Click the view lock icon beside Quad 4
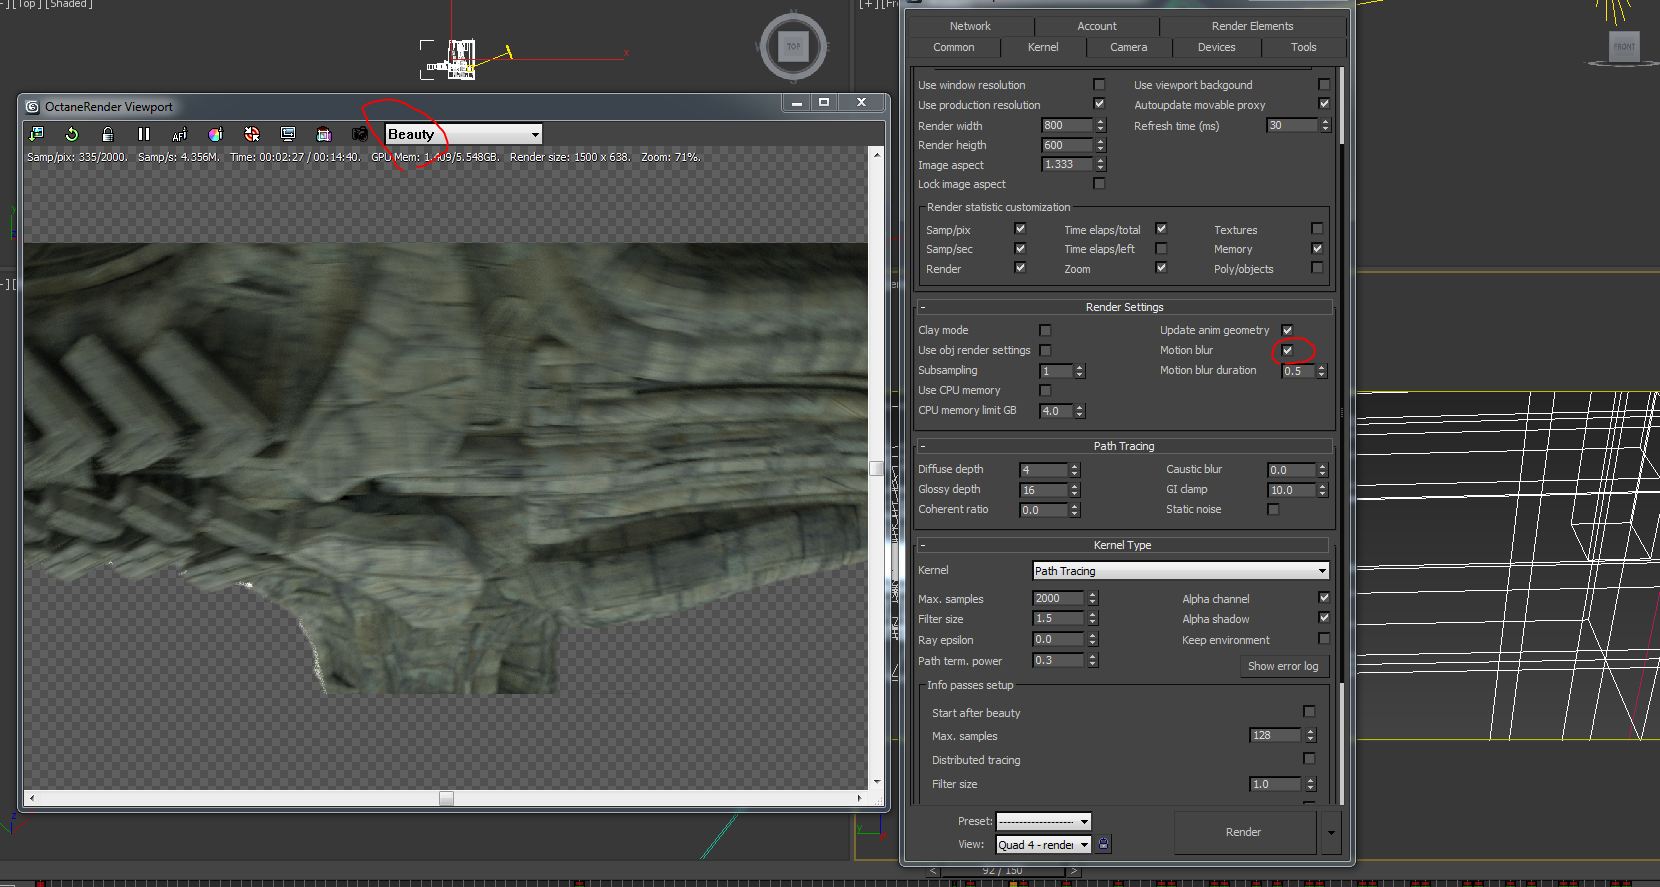 pyautogui.click(x=1103, y=844)
